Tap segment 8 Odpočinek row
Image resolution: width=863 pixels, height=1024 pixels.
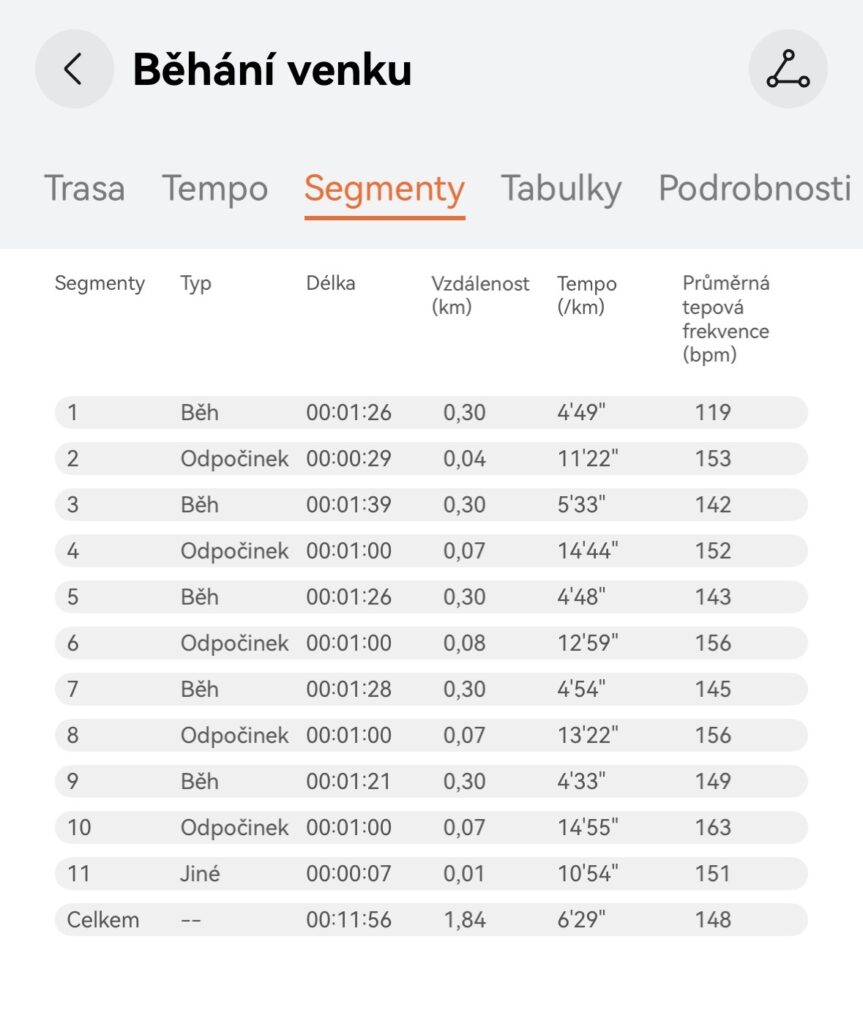(430, 735)
